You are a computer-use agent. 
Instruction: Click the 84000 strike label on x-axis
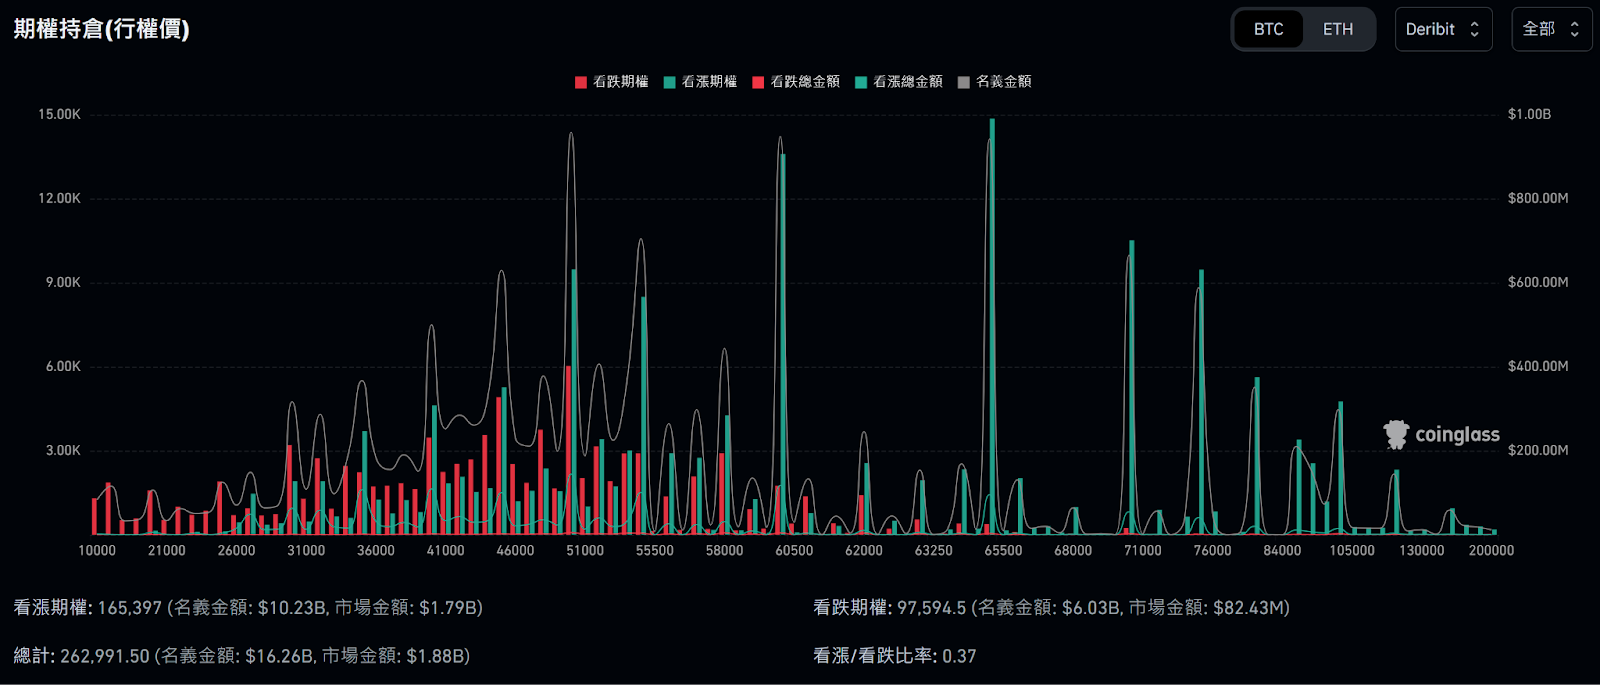point(1282,550)
